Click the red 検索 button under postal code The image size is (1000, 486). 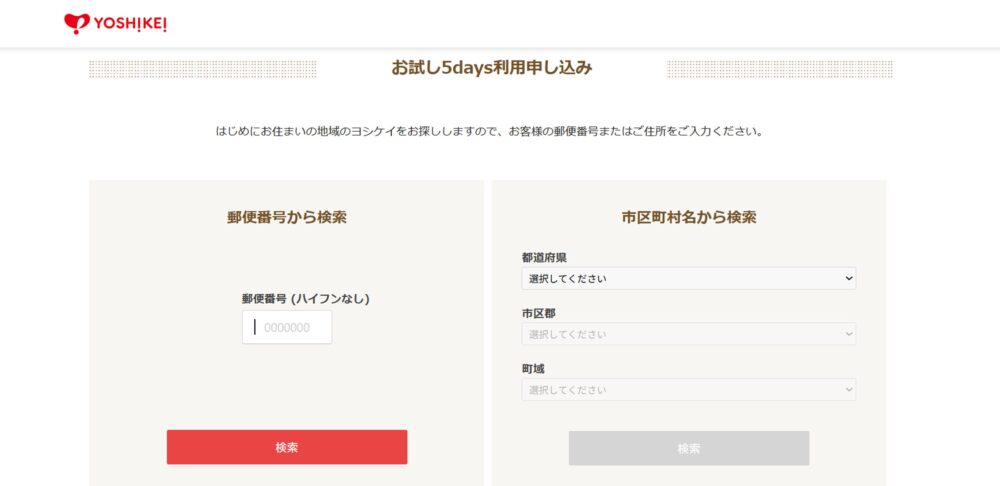point(287,447)
